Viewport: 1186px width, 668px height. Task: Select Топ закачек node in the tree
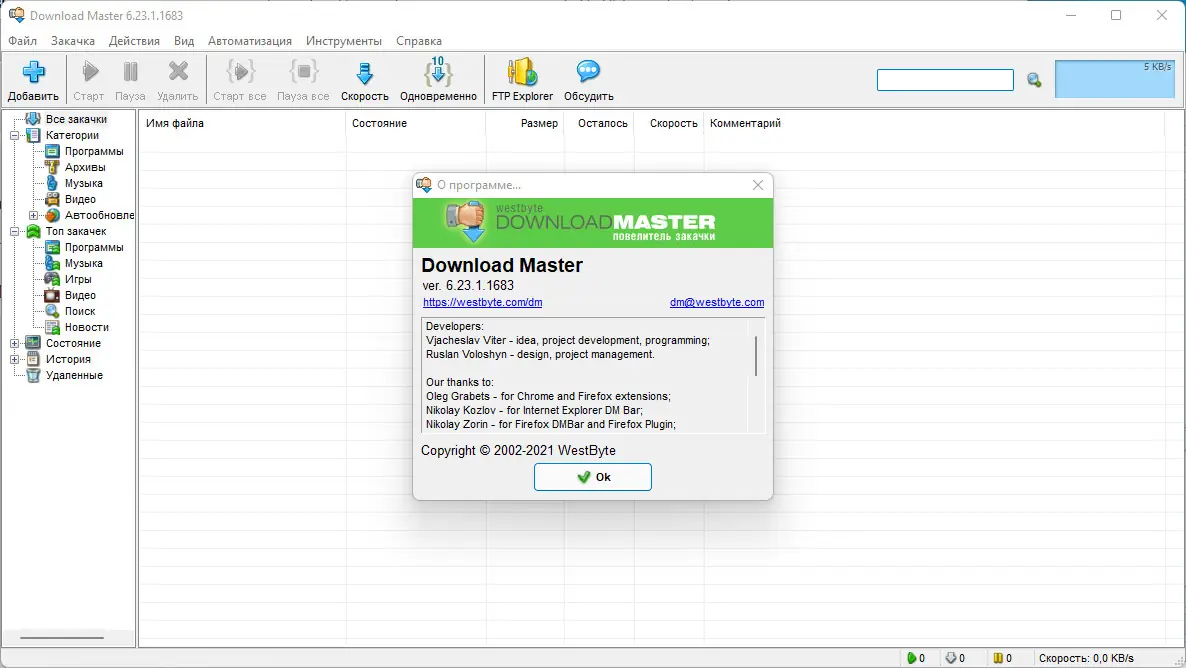(76, 231)
